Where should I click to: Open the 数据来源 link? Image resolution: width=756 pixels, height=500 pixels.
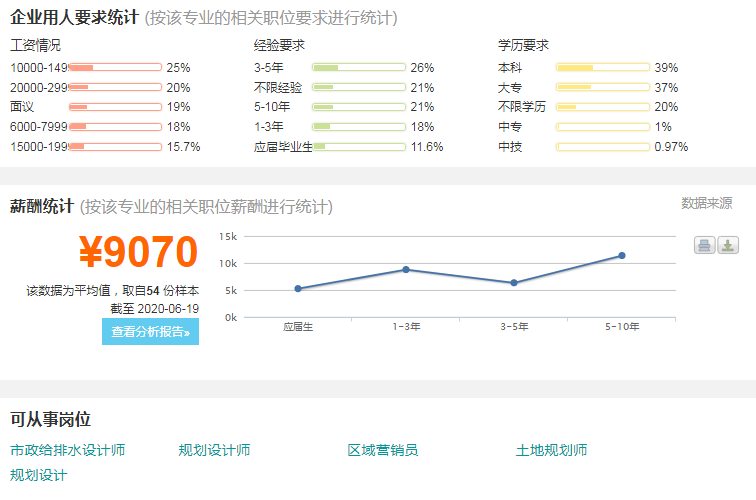pyautogui.click(x=706, y=203)
